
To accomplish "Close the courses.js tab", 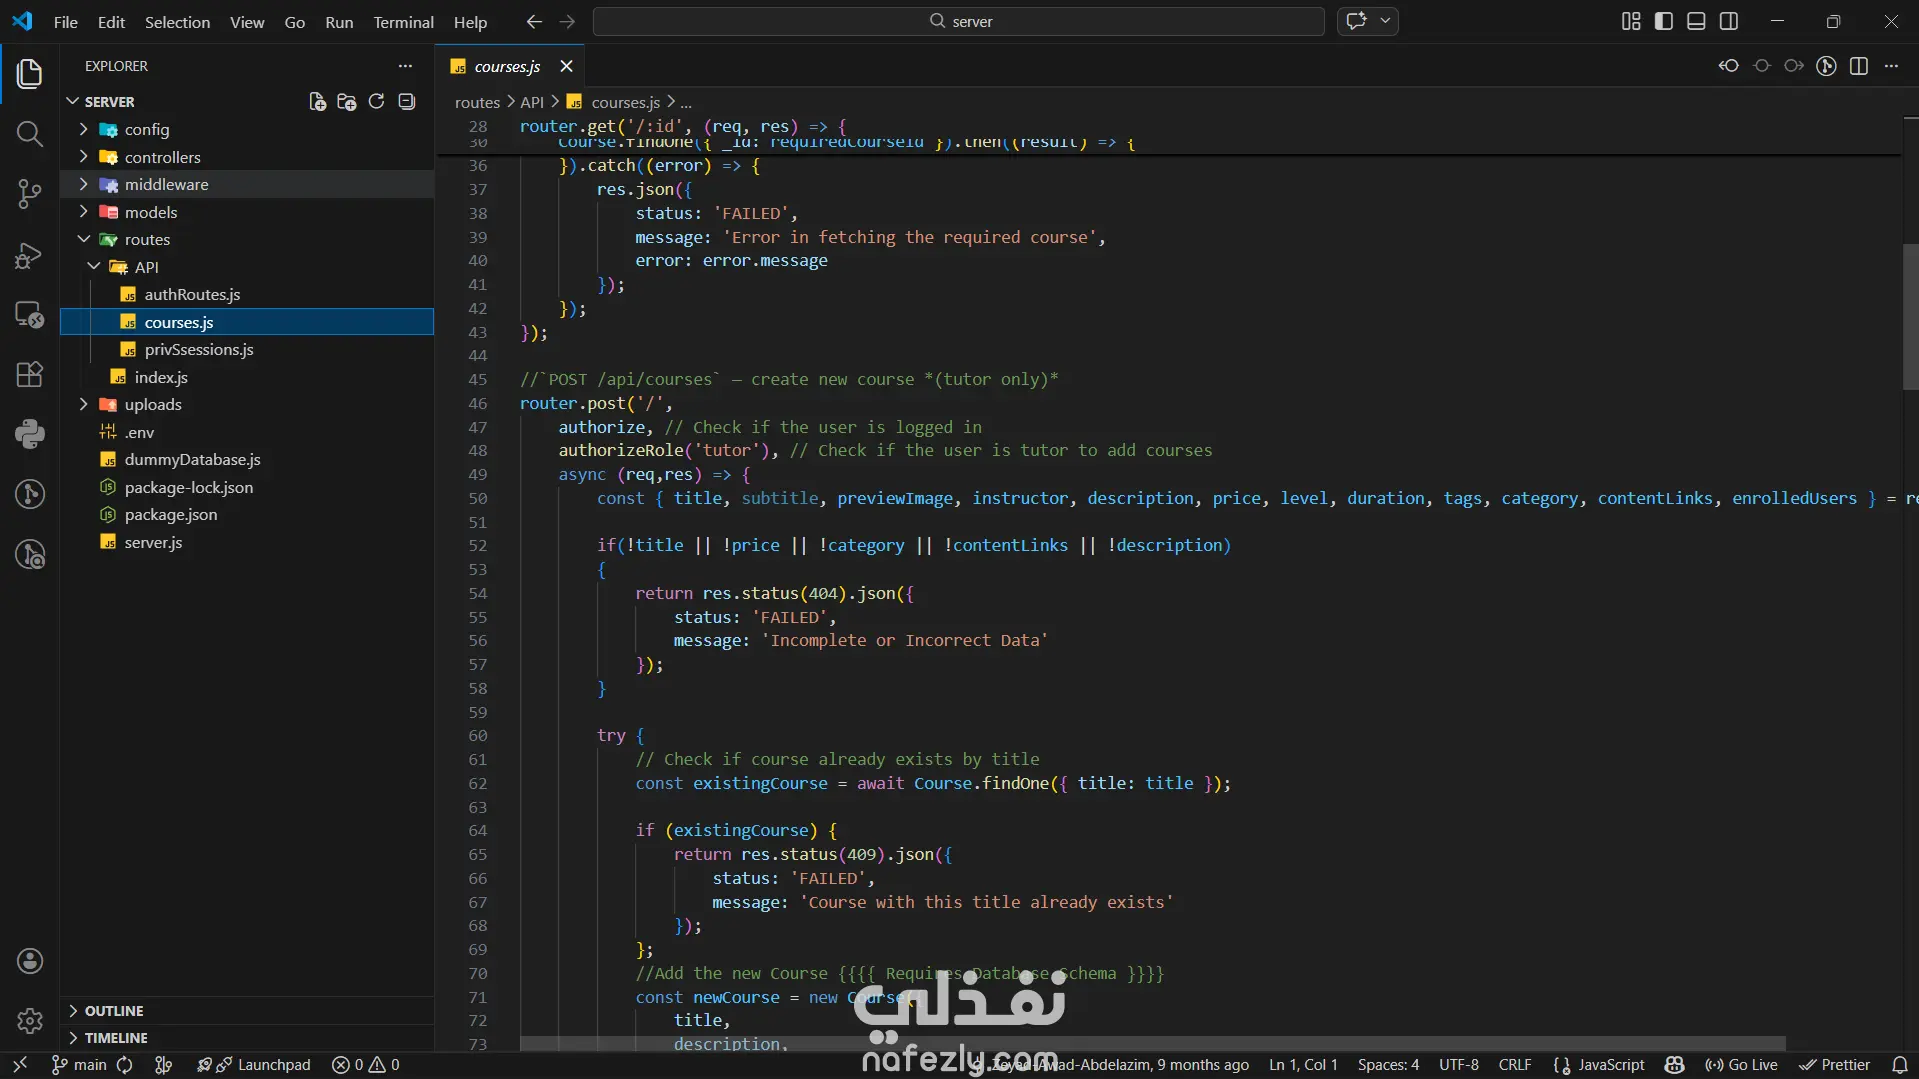I will (566, 66).
